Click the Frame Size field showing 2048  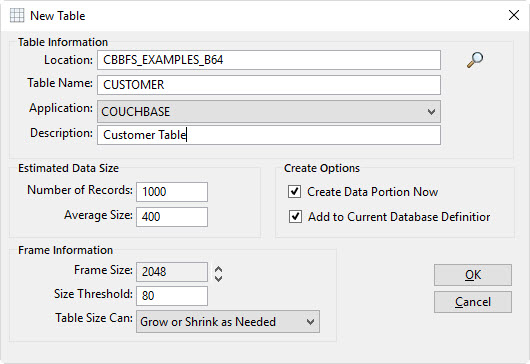[x=172, y=272]
